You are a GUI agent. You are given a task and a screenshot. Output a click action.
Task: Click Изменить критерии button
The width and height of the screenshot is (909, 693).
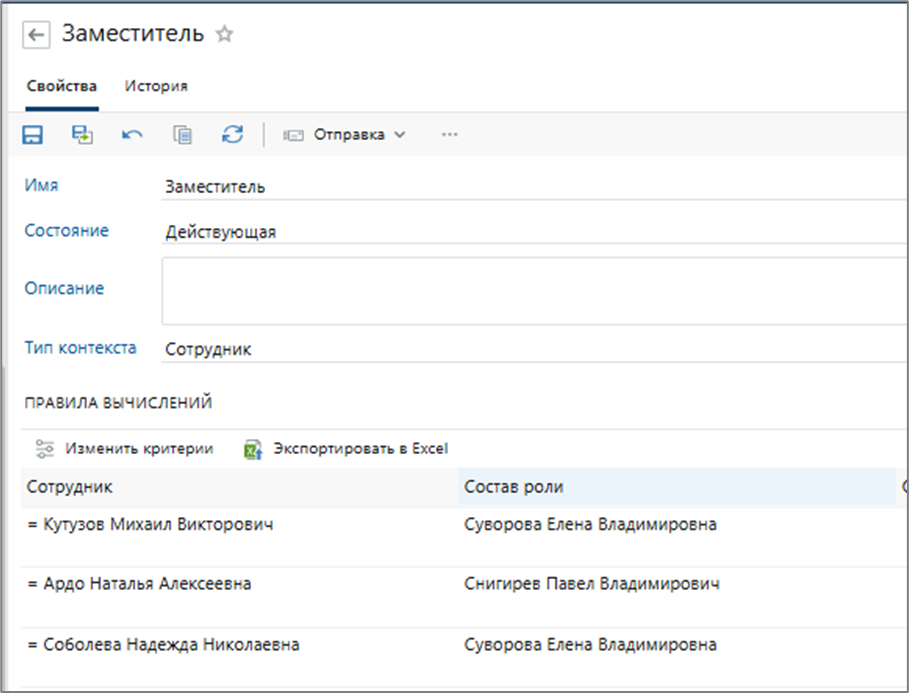tap(125, 449)
